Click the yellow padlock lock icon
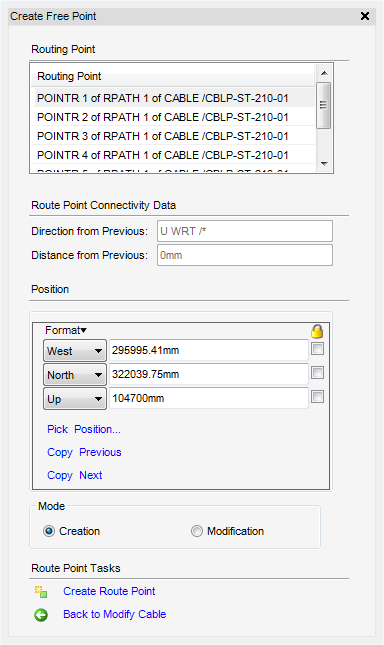 point(317,331)
